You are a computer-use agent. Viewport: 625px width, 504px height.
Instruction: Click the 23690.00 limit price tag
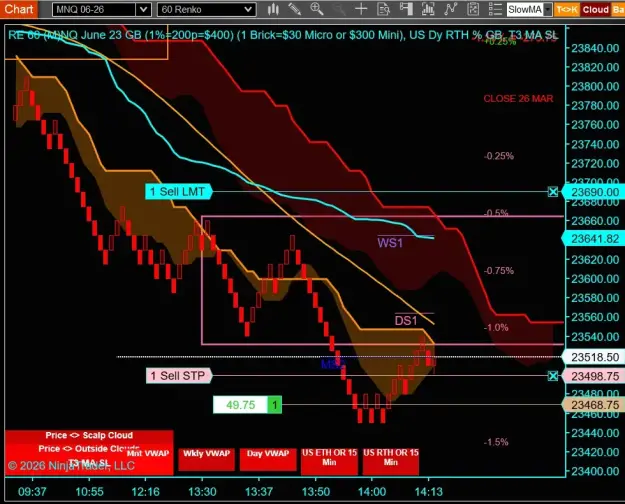click(593, 192)
